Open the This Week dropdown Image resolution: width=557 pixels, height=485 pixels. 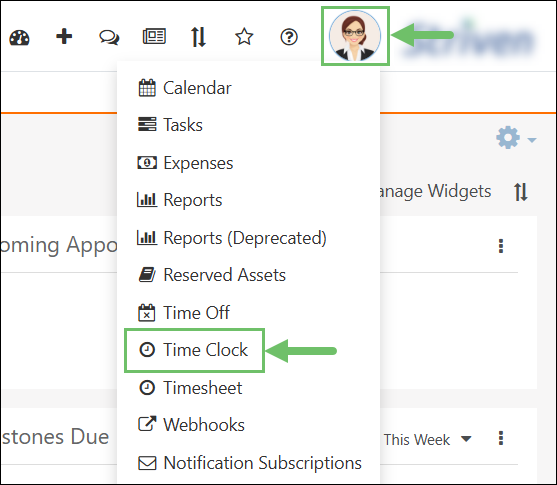[428, 440]
